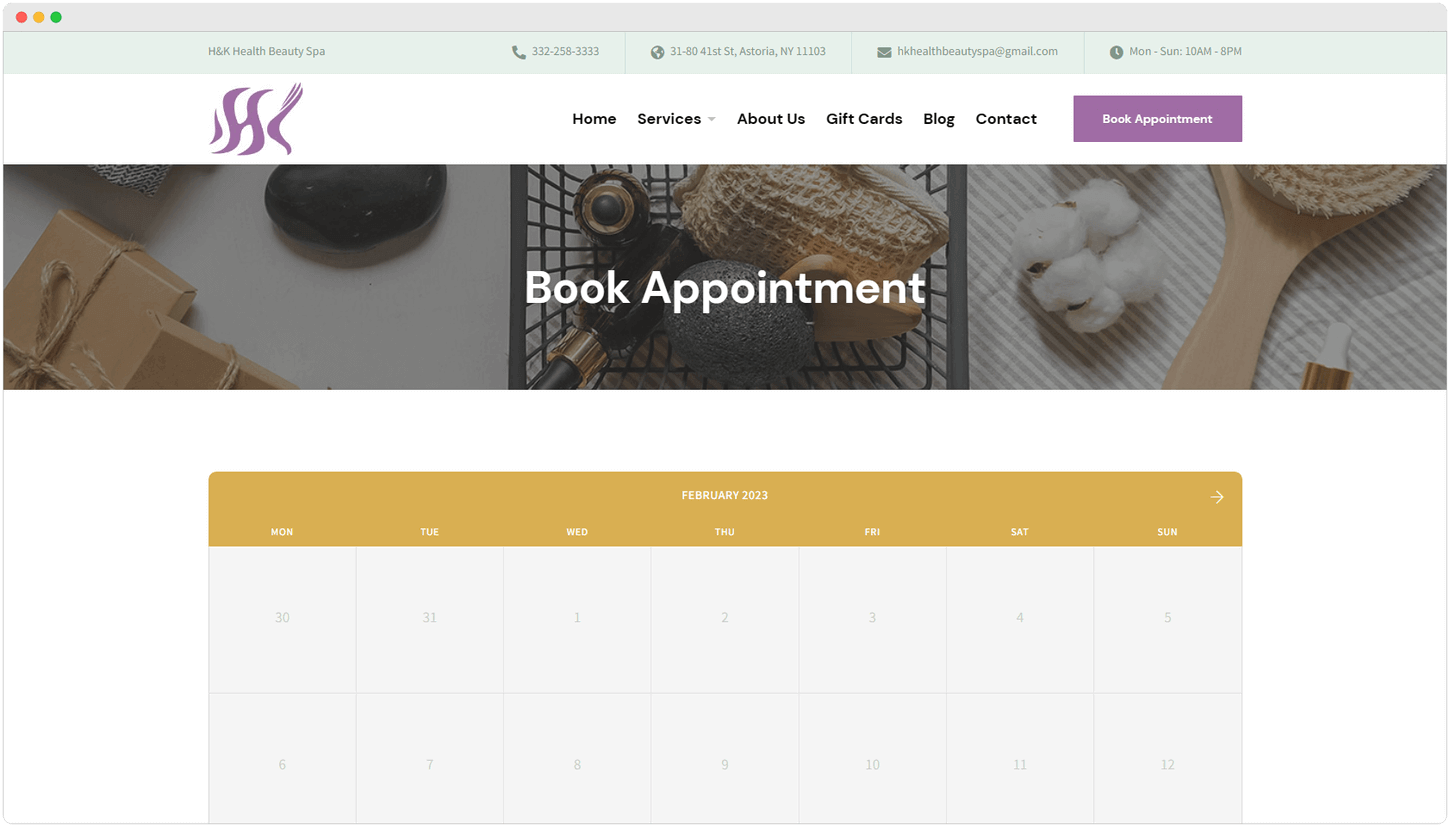Screen dimensions: 1450x827
Task: Select calendar day 8
Action: pyautogui.click(x=577, y=759)
